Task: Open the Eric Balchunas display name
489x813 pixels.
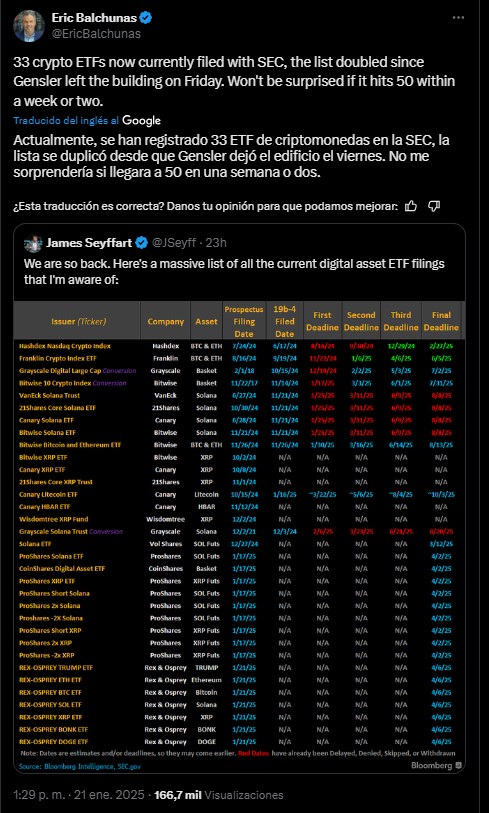Action: tap(94, 18)
